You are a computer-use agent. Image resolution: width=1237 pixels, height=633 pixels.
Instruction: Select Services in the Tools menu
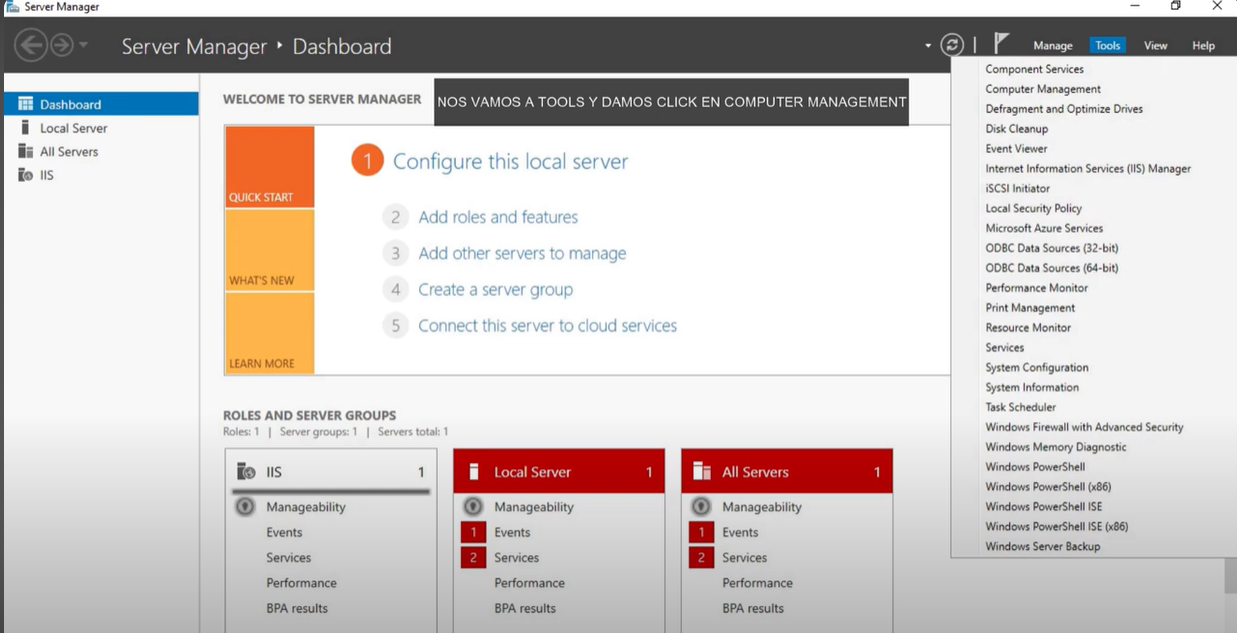1004,347
